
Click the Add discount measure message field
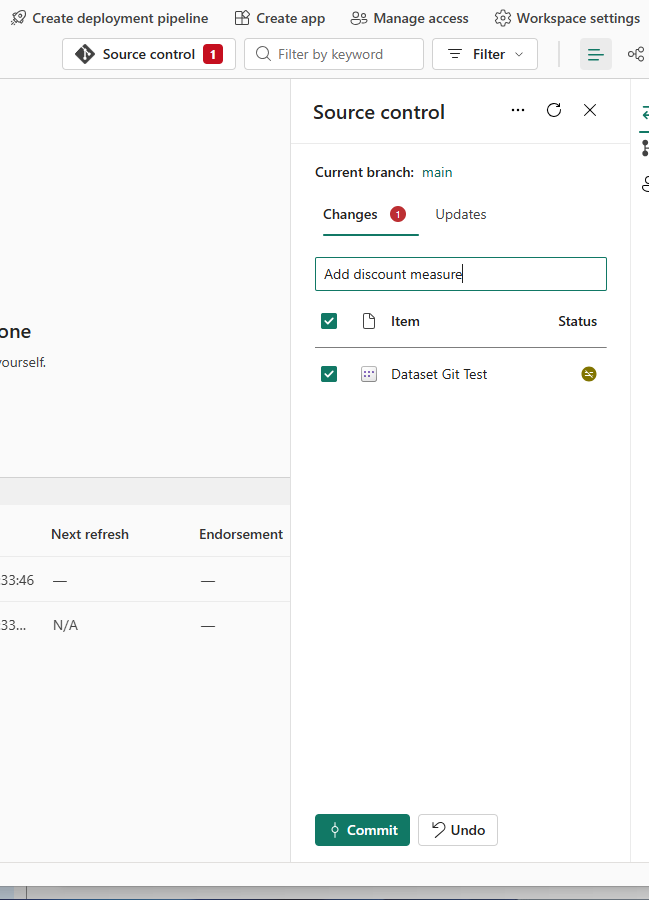pyautogui.click(x=460, y=273)
